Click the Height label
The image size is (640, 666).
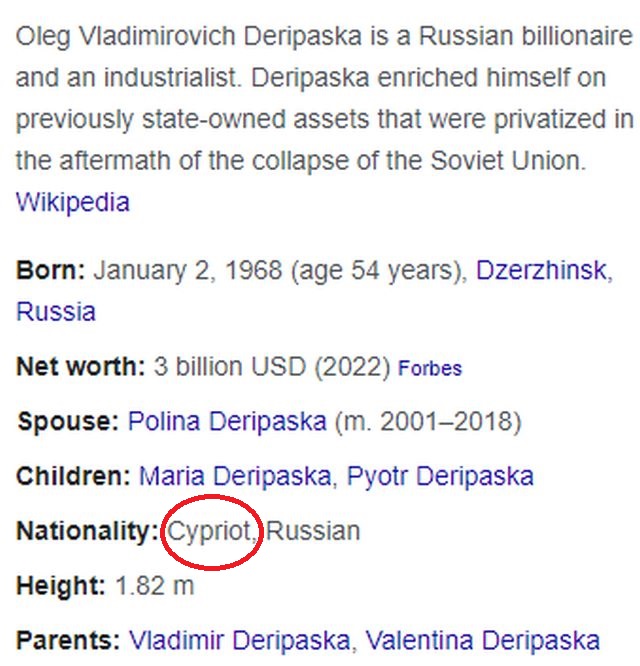point(60,585)
